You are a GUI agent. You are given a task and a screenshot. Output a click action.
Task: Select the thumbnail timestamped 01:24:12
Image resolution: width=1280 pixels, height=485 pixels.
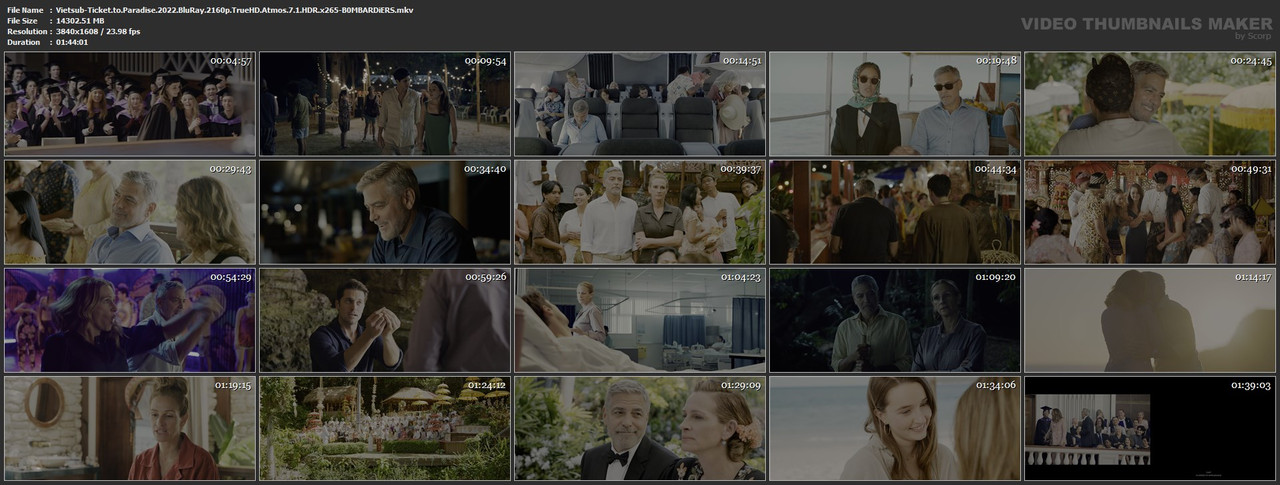[x=385, y=428]
